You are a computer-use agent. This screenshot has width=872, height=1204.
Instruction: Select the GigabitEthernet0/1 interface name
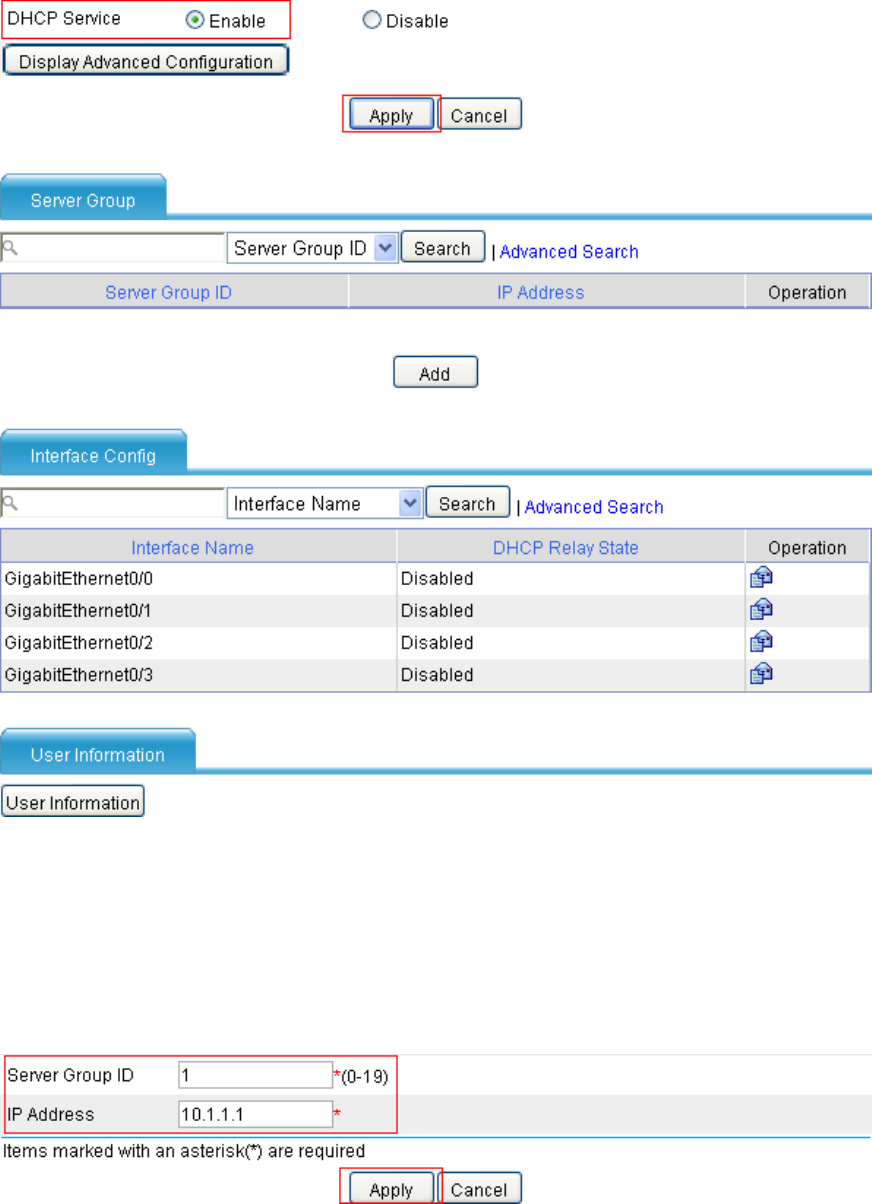coord(78,610)
